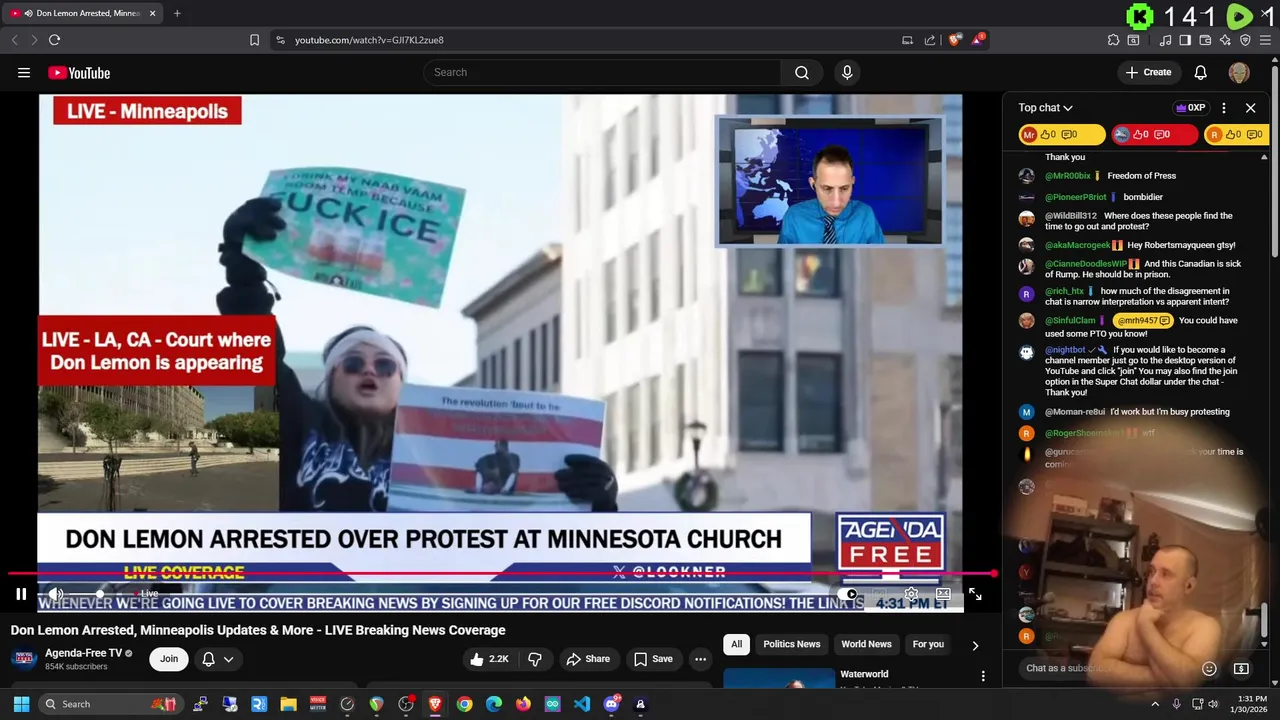1280x720 pixels.
Task: Open Discord from taskbar
Action: [611, 704]
